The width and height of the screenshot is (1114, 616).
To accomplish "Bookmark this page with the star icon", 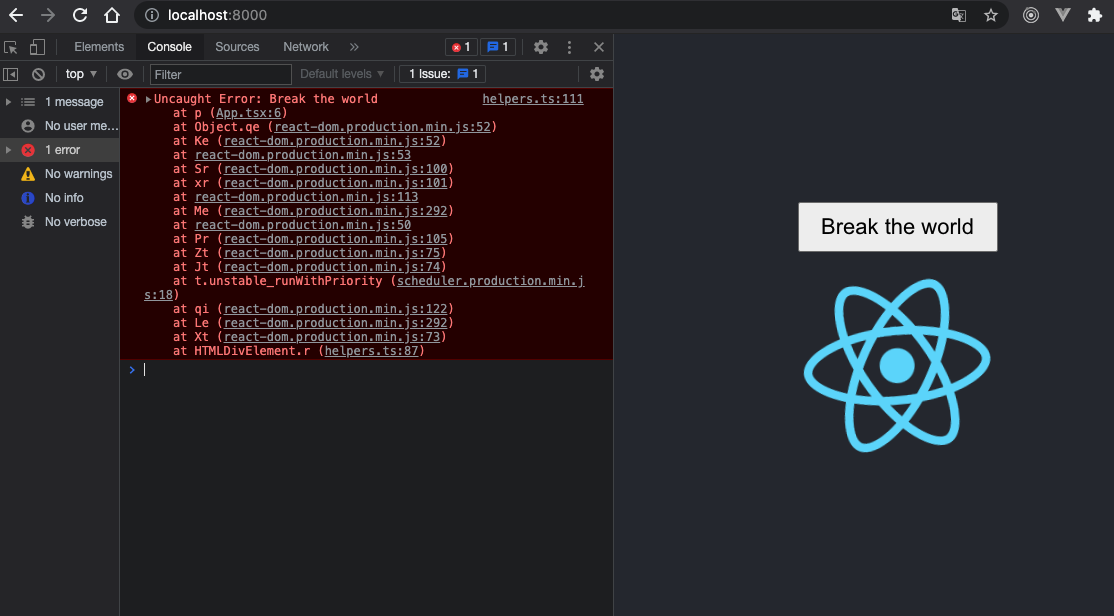I will [990, 15].
